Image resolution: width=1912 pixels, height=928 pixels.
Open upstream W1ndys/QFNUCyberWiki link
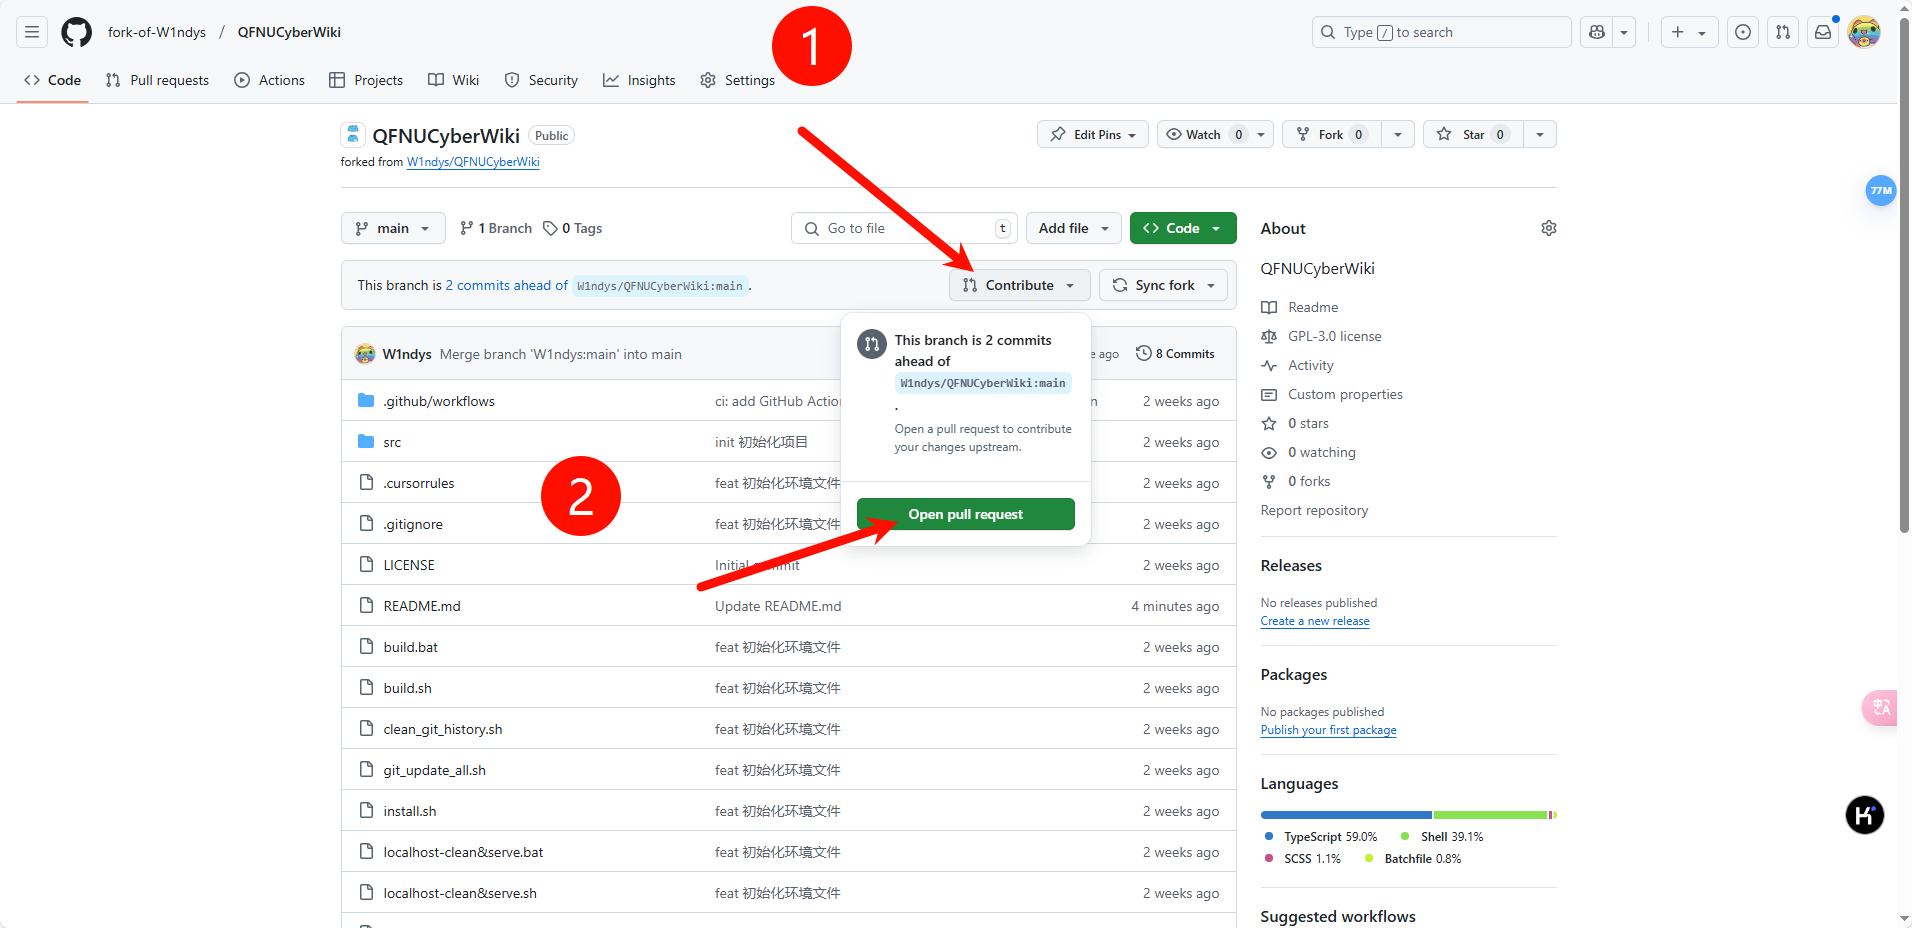473,162
